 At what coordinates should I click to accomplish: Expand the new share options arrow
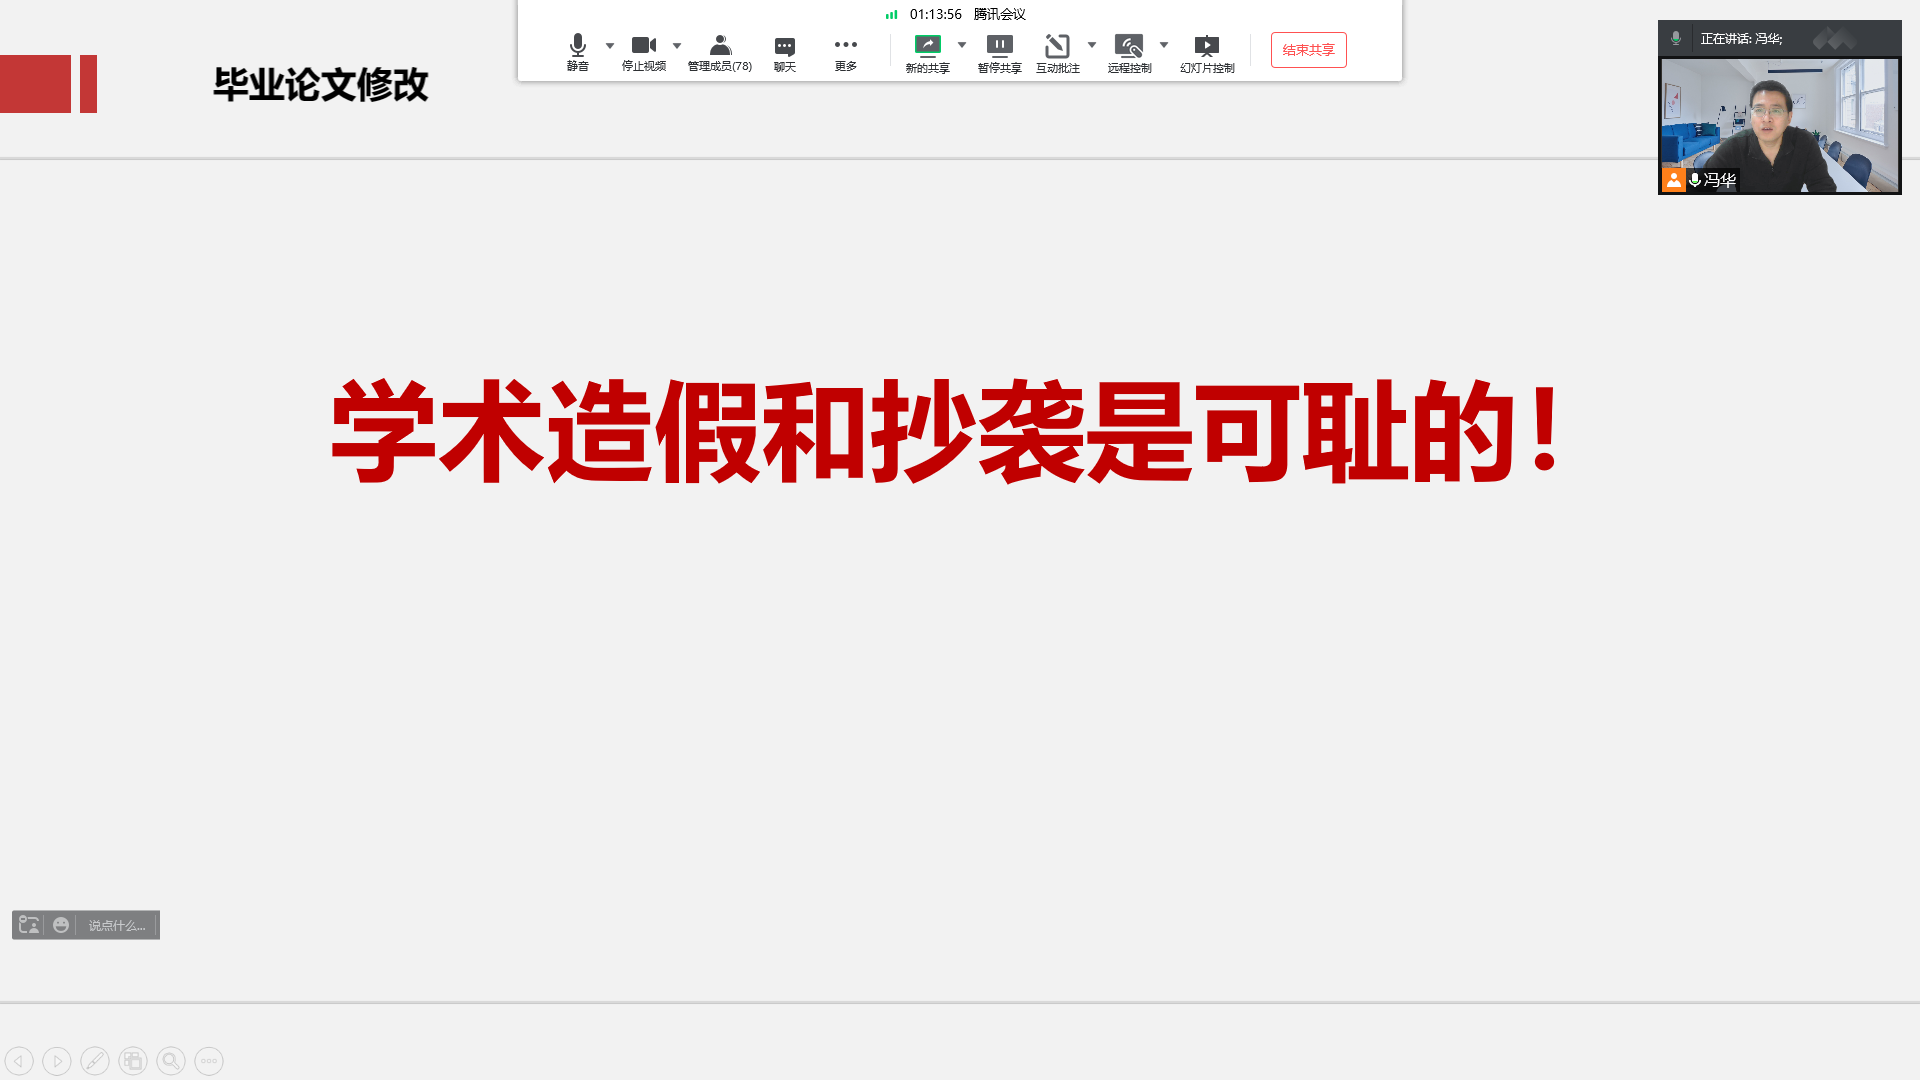point(962,45)
